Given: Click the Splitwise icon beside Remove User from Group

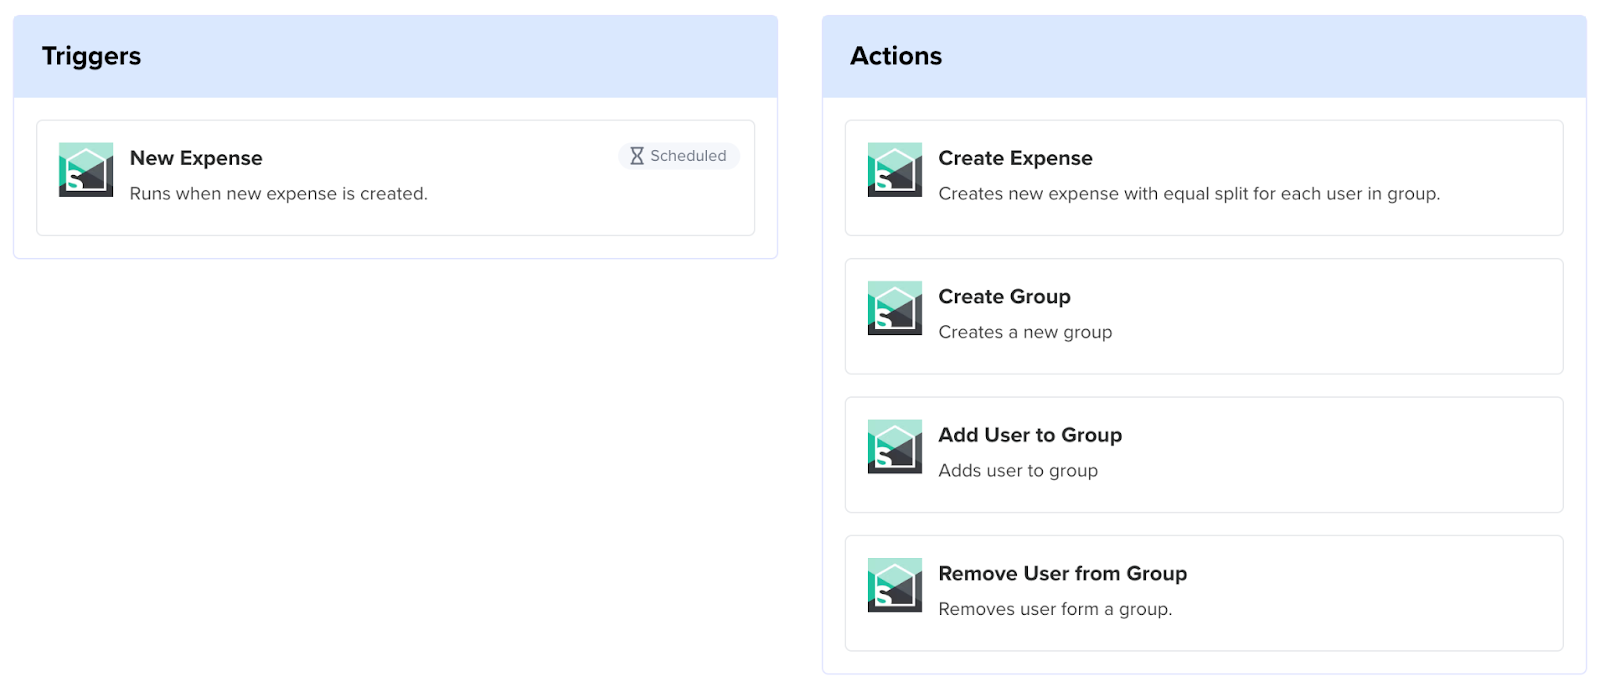Looking at the screenshot, I should pyautogui.click(x=895, y=585).
